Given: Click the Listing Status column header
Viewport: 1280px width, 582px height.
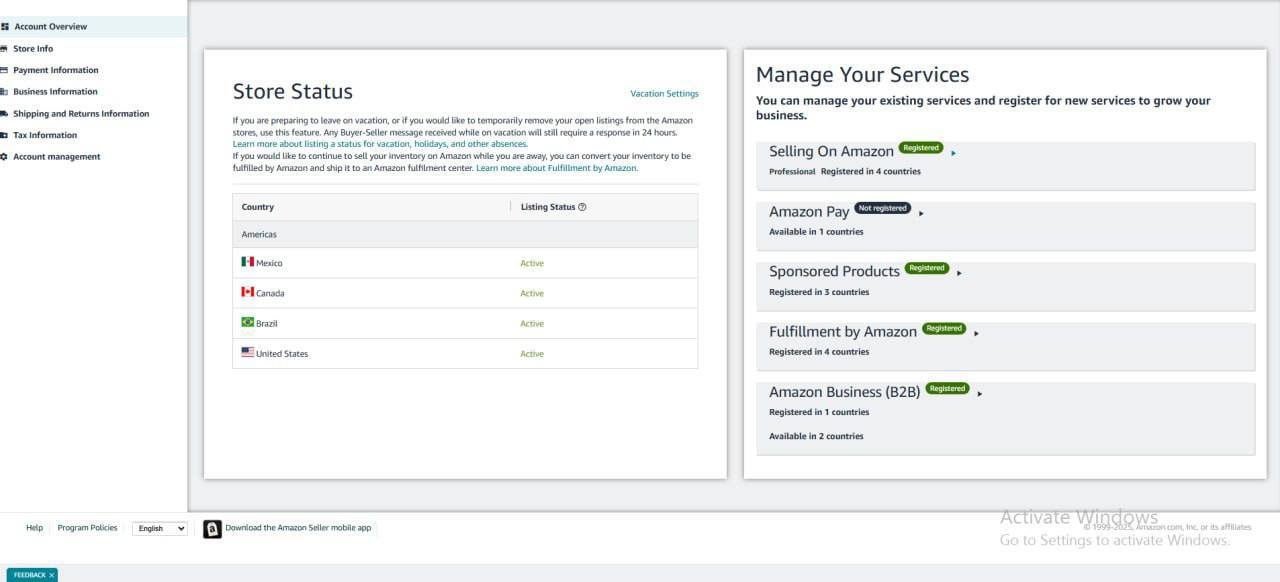Looking at the screenshot, I should [x=548, y=207].
